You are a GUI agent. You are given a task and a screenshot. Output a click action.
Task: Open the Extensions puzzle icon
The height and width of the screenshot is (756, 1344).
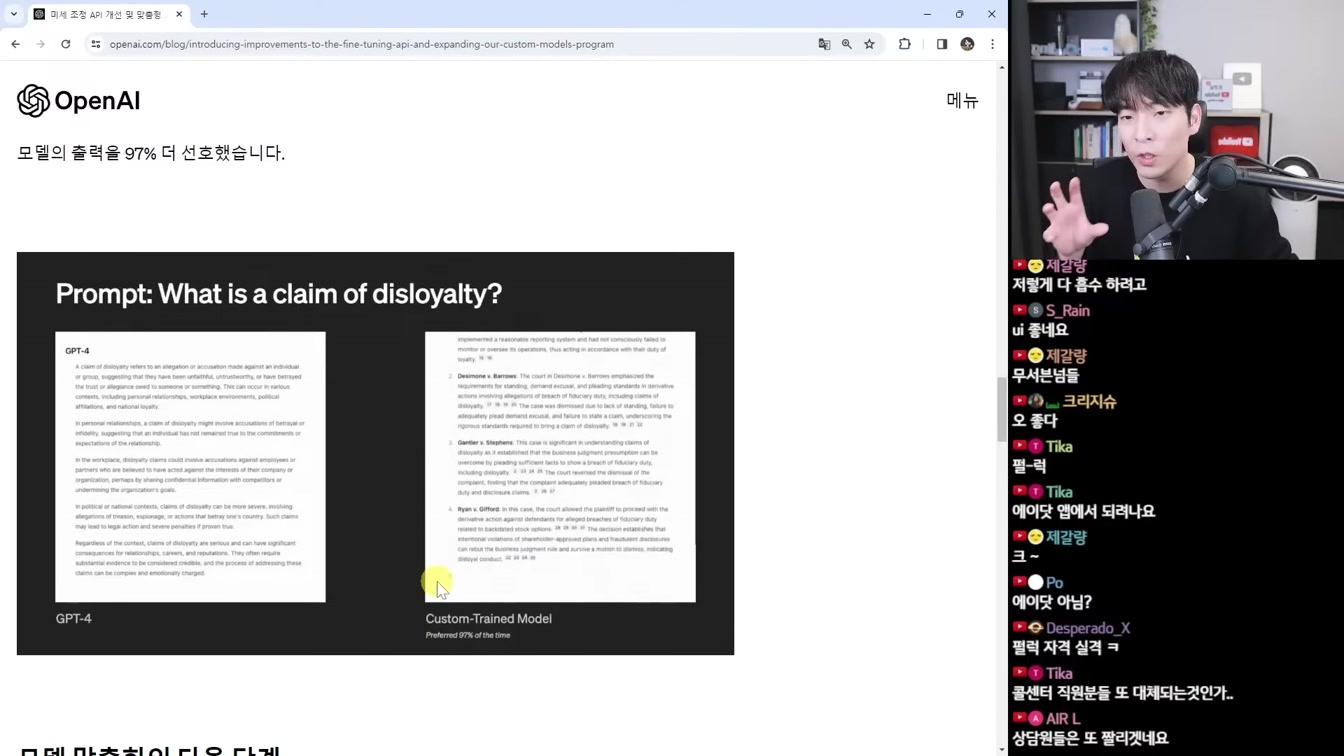[x=905, y=44]
